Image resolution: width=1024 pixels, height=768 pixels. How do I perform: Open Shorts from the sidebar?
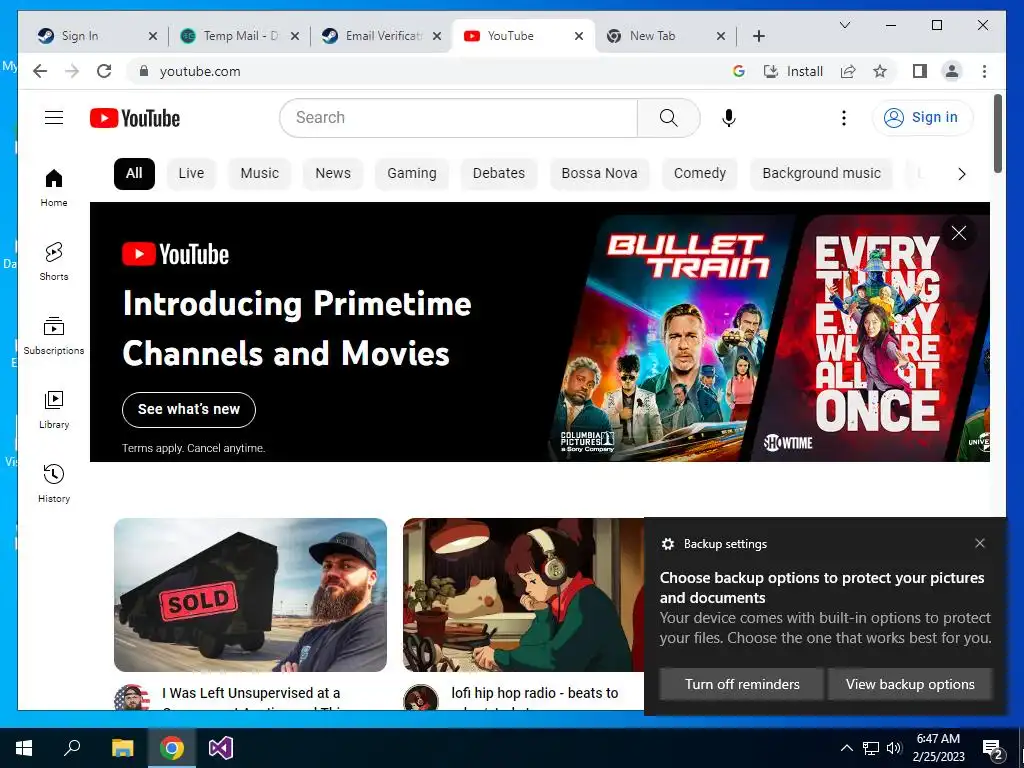[54, 261]
